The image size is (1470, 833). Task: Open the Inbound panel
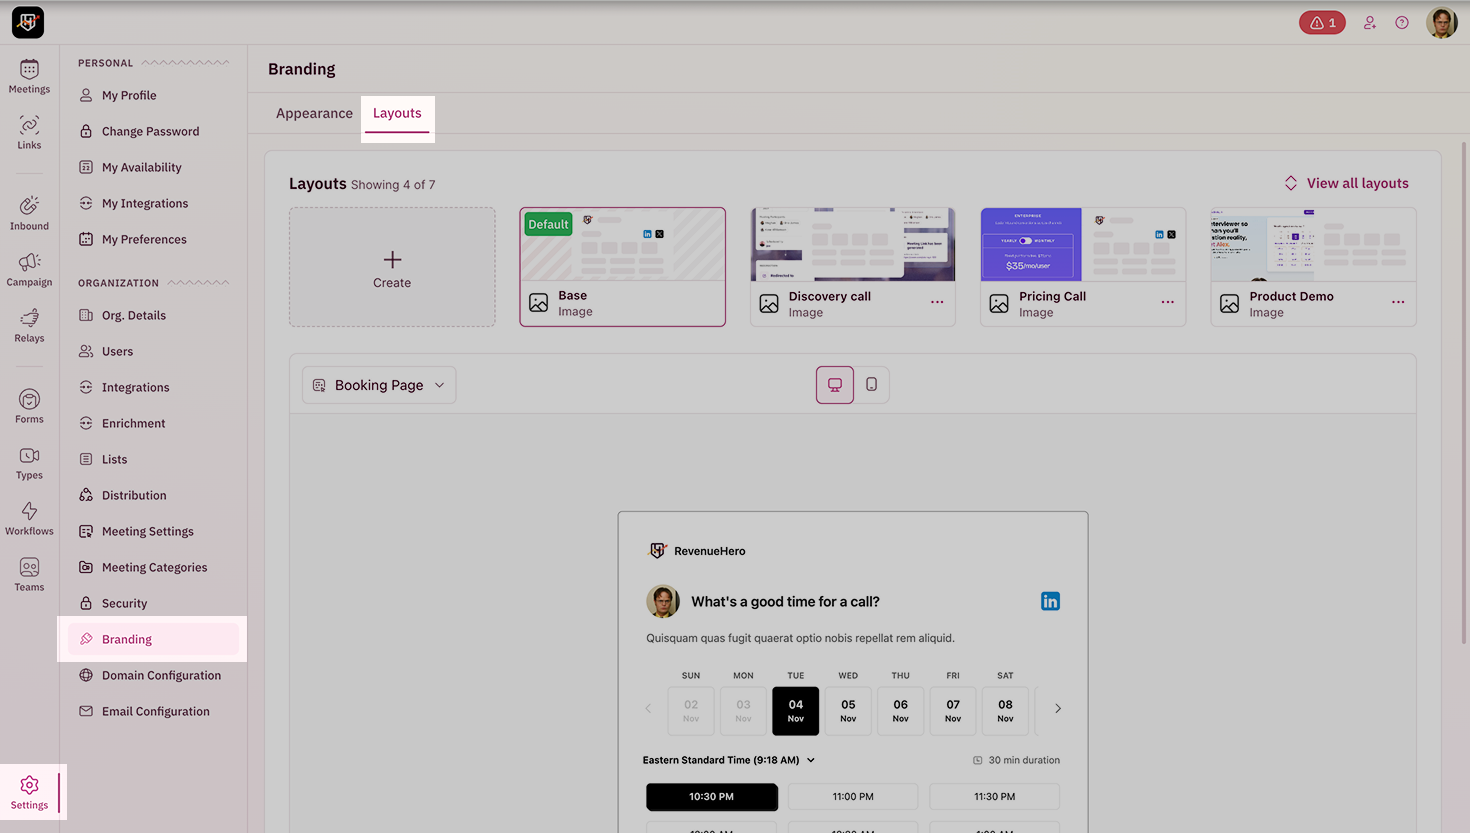click(x=29, y=212)
